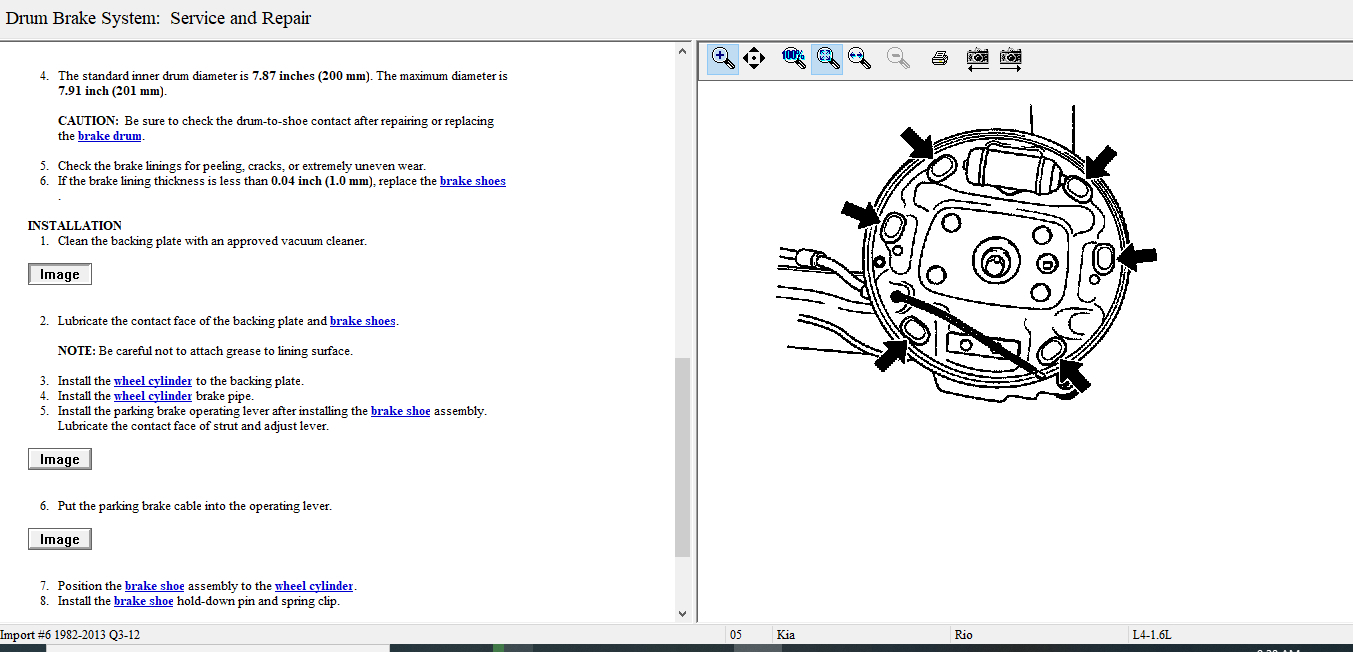
Task: Open brake shoes link in lining thickness step
Action: pyautogui.click(x=472, y=181)
